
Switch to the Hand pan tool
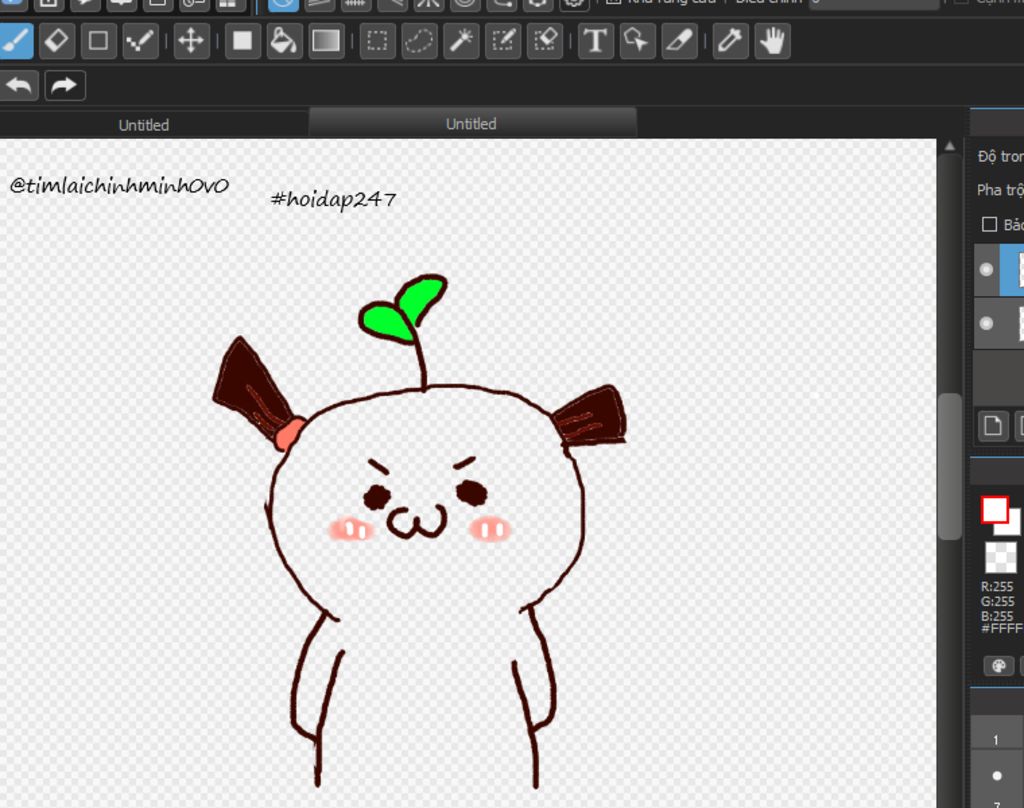click(772, 41)
